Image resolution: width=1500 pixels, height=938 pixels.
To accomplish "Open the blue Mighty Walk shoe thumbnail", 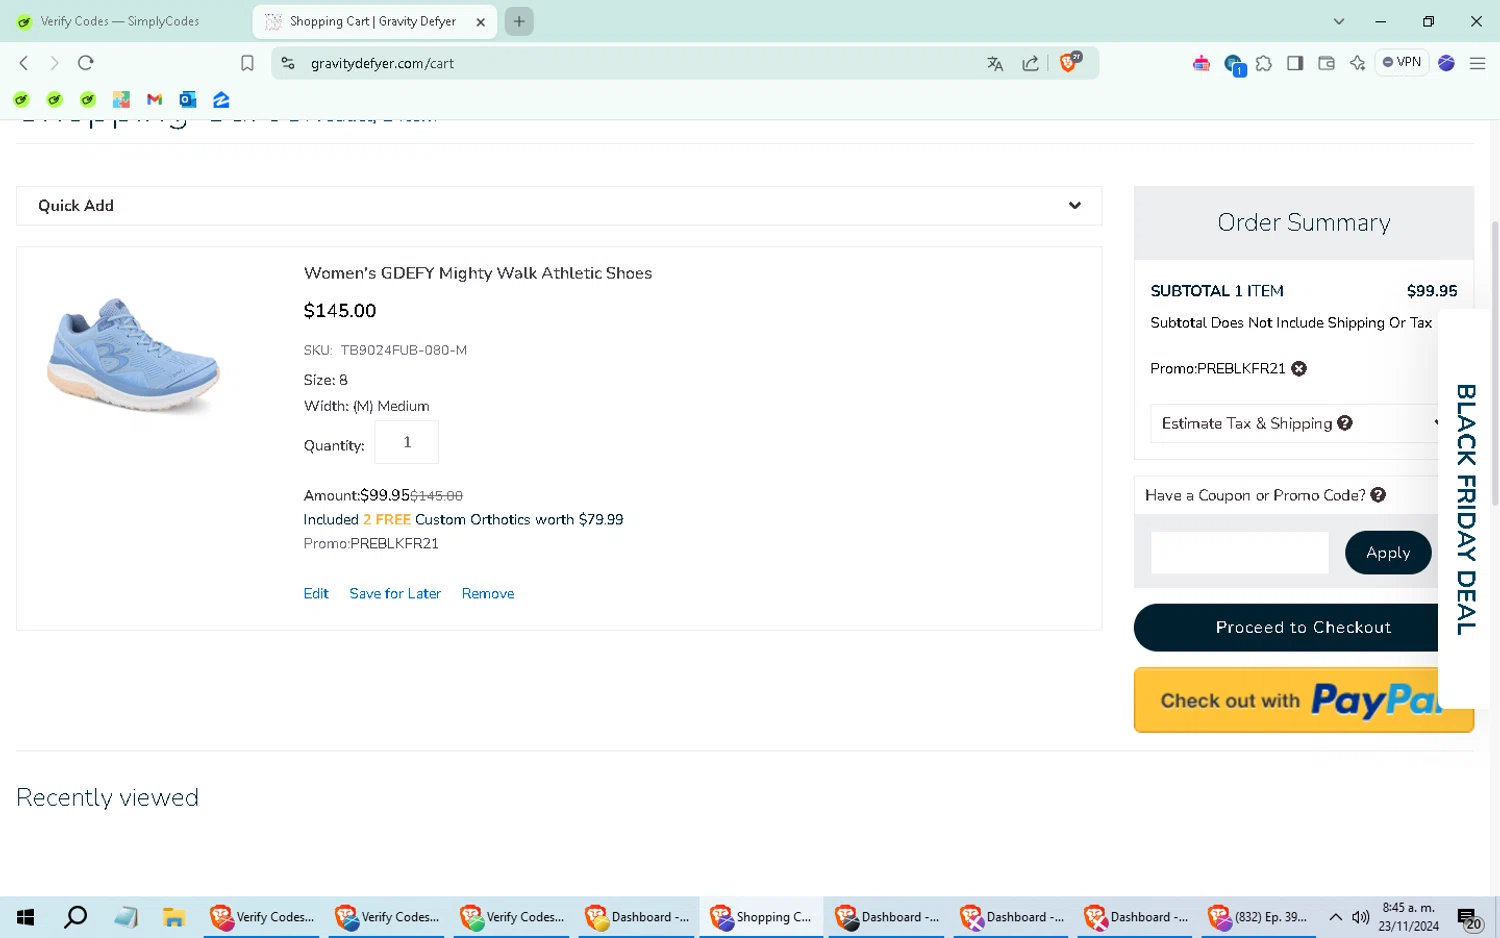I will pyautogui.click(x=133, y=355).
